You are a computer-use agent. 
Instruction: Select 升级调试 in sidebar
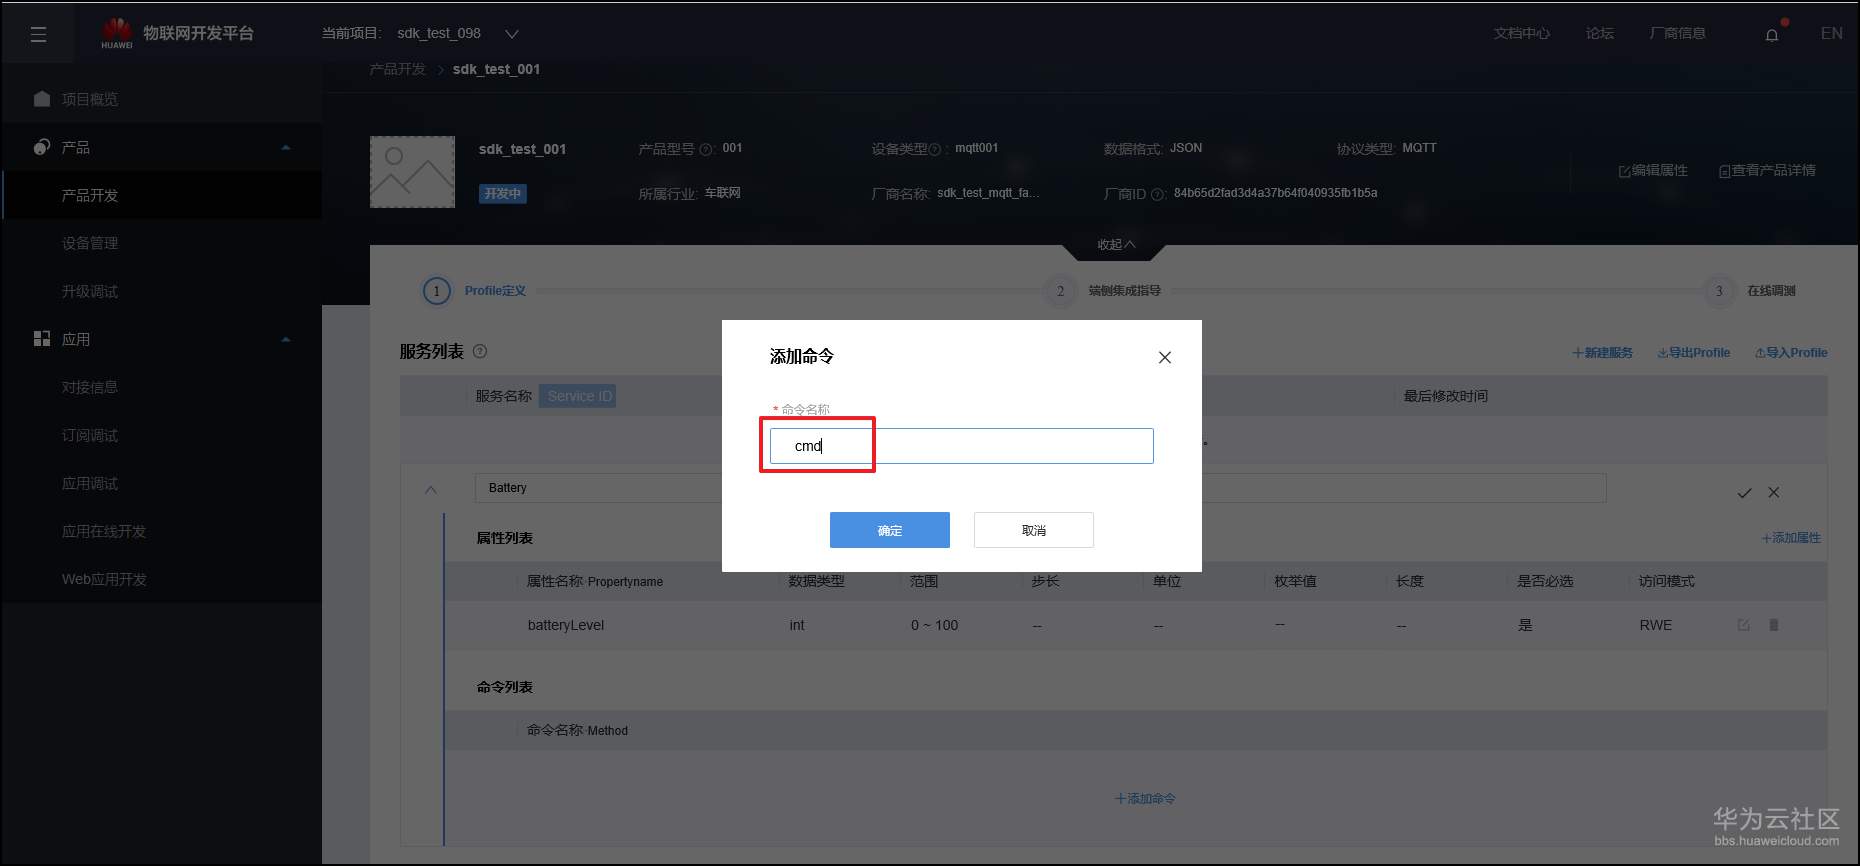pyautogui.click(x=90, y=291)
